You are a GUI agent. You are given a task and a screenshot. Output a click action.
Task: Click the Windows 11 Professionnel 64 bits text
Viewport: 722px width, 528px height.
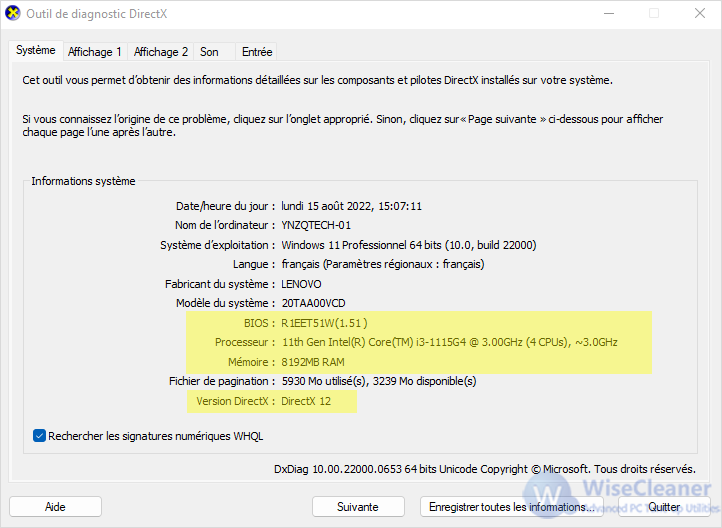pyautogui.click(x=408, y=245)
